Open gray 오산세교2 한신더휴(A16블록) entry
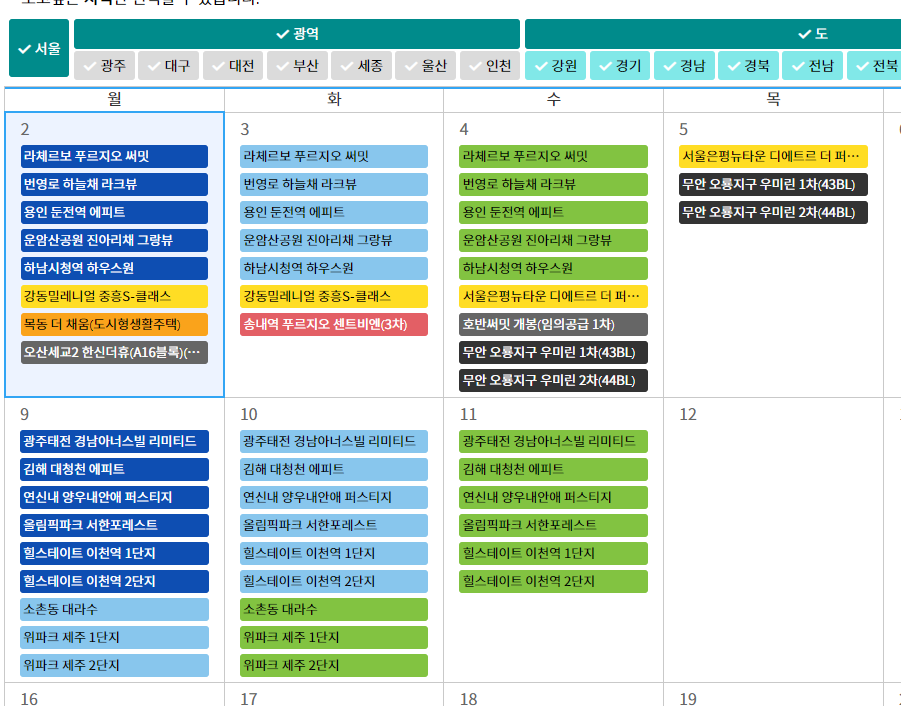 [x=114, y=353]
